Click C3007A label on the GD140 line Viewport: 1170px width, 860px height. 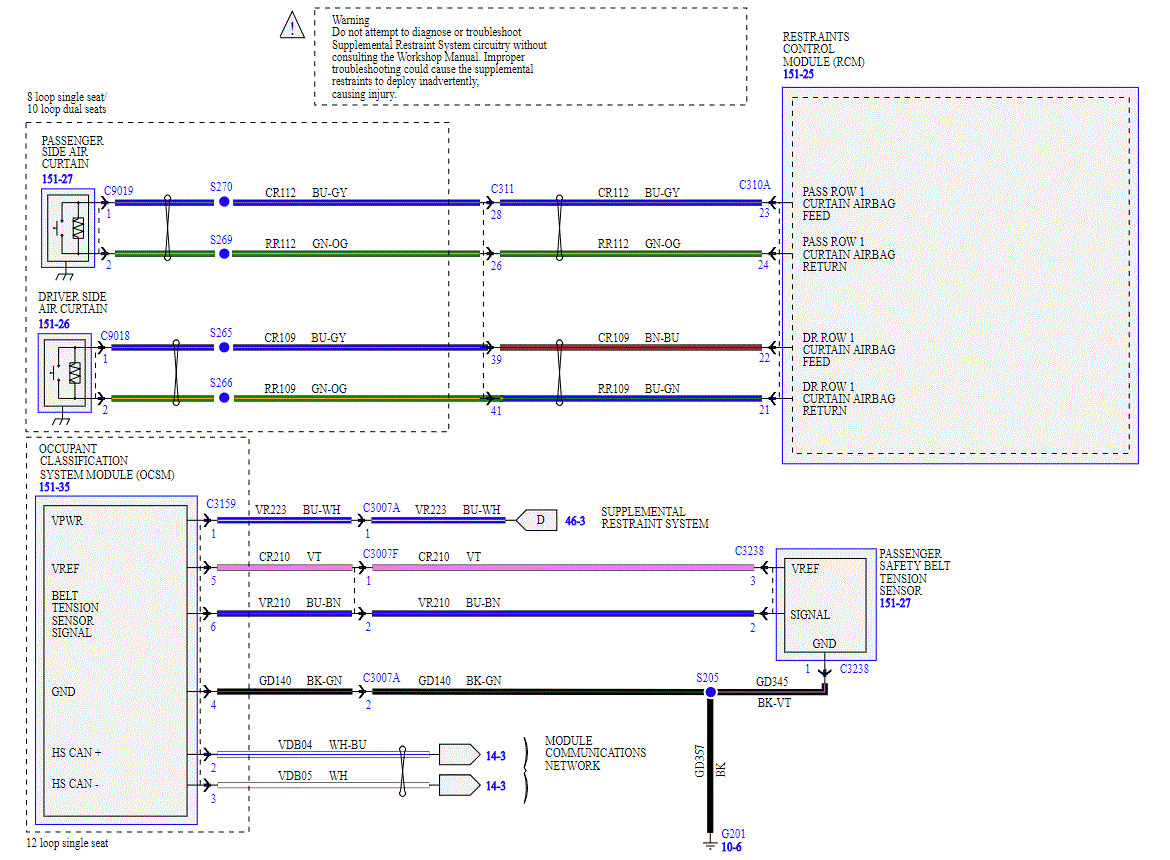(x=381, y=678)
